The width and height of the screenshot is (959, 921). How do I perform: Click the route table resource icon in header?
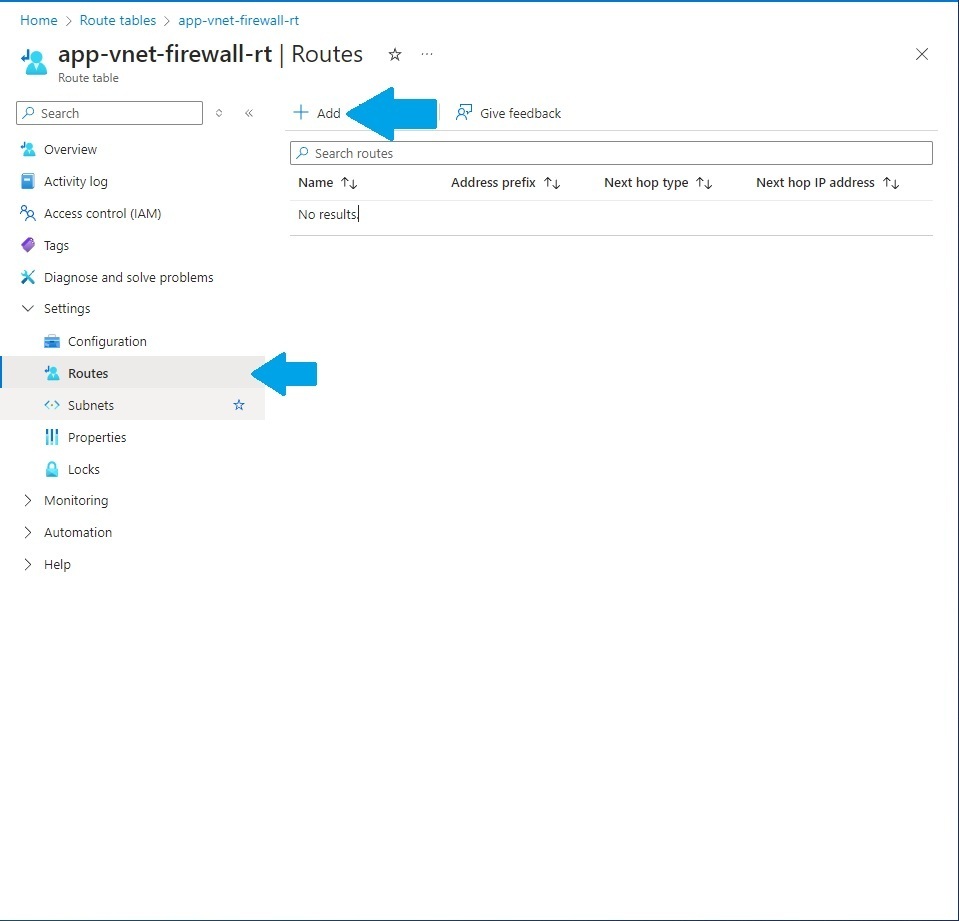[x=34, y=62]
